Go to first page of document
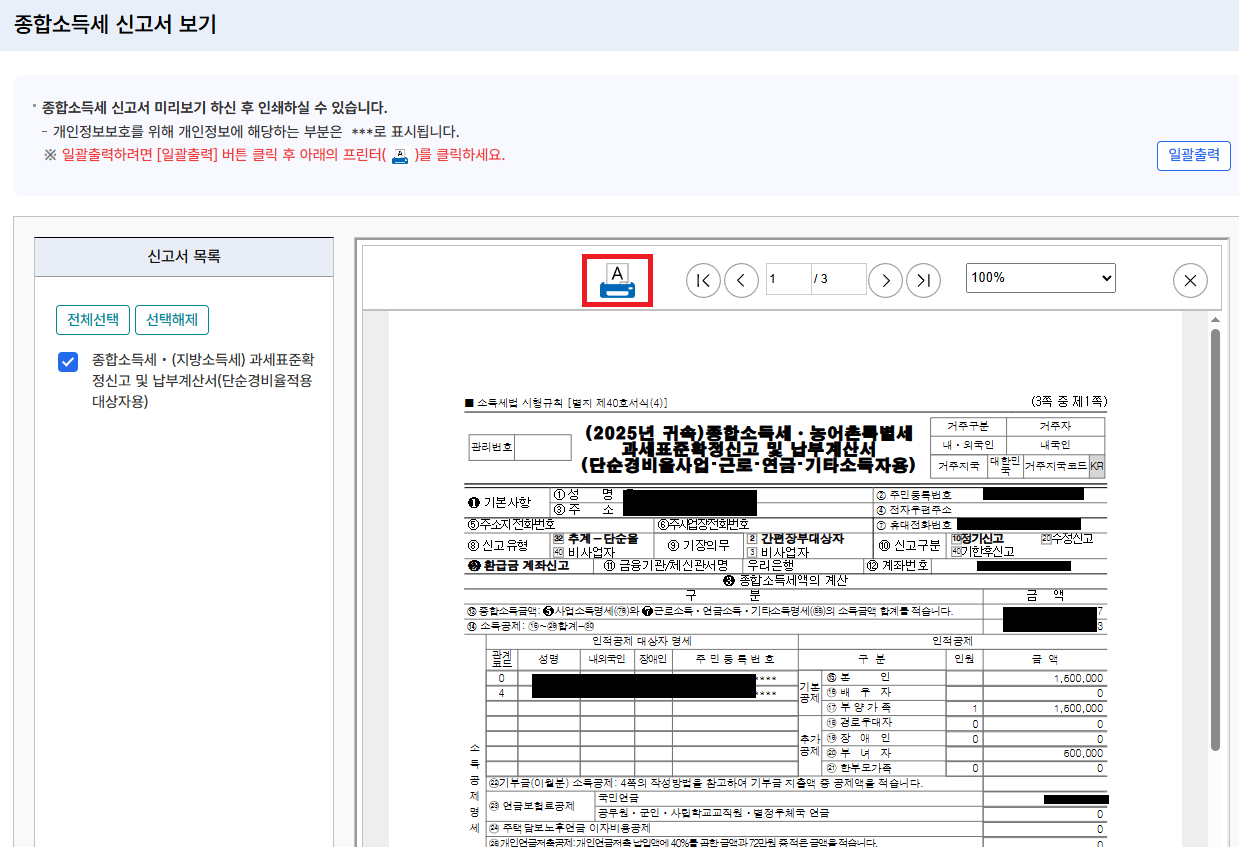Viewport: 1239px width, 847px height. (703, 281)
